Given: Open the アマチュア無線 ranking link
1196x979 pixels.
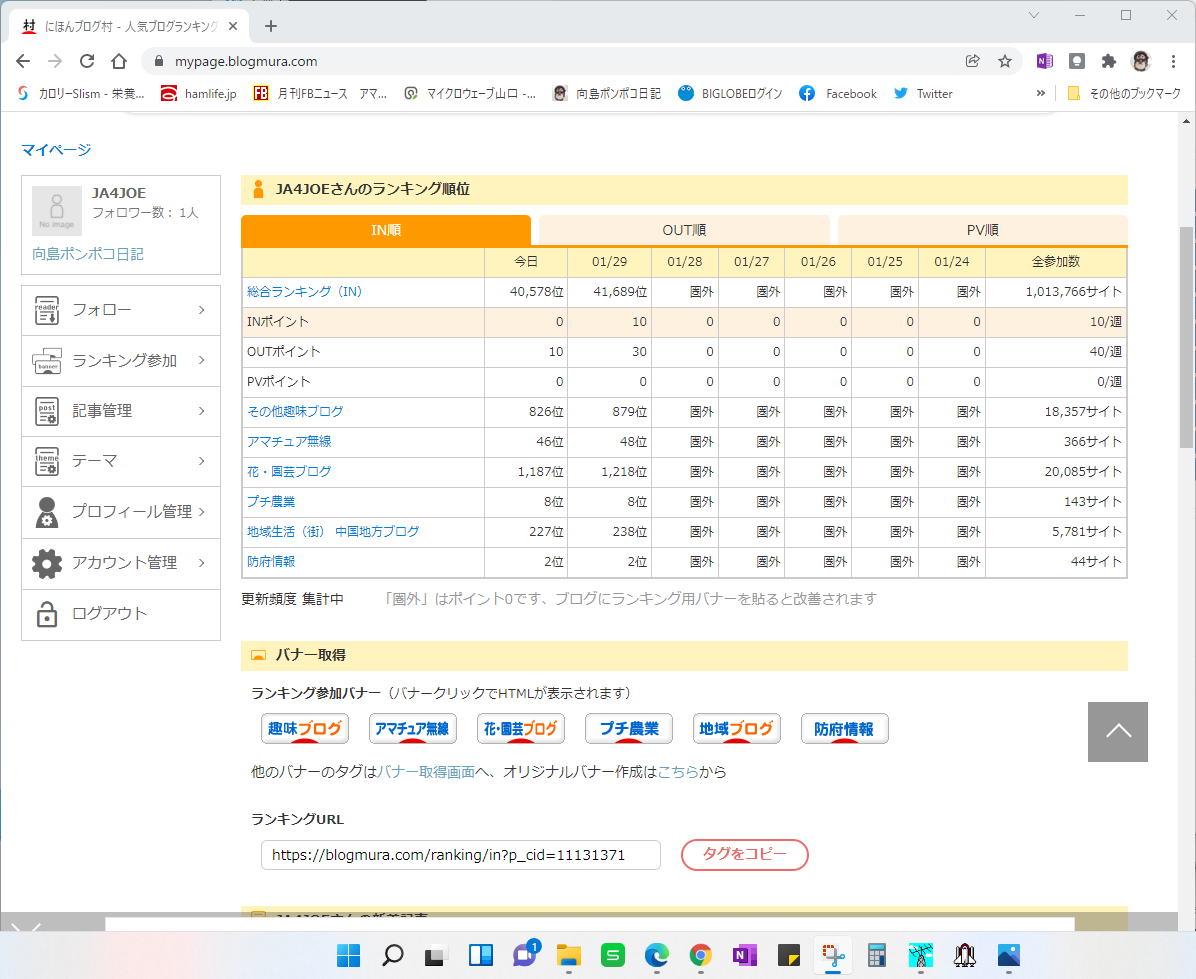Looking at the screenshot, I should 289,441.
